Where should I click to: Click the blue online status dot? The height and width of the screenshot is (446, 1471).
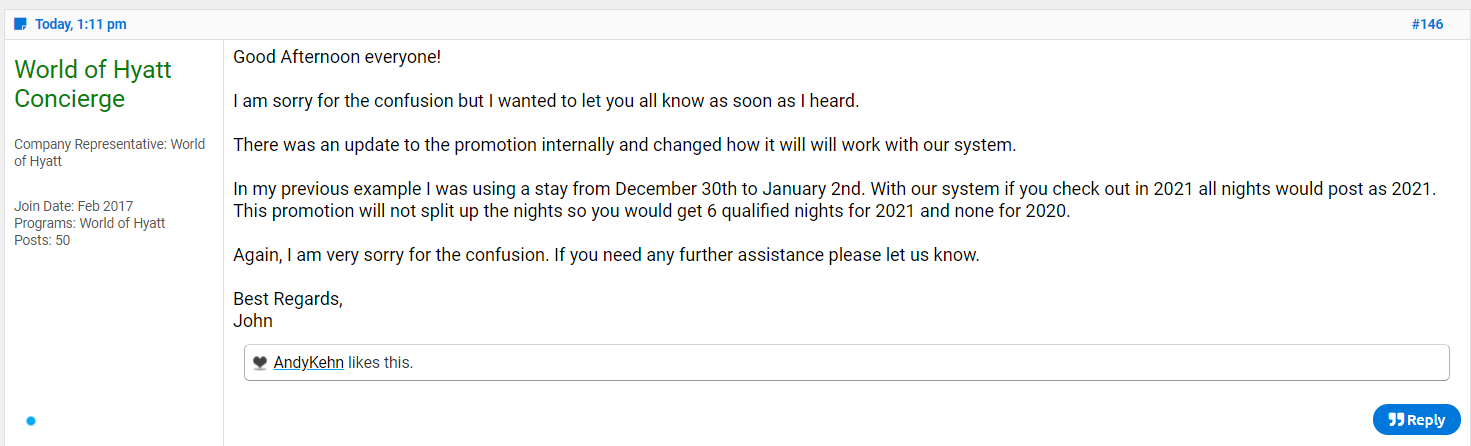tap(31, 421)
